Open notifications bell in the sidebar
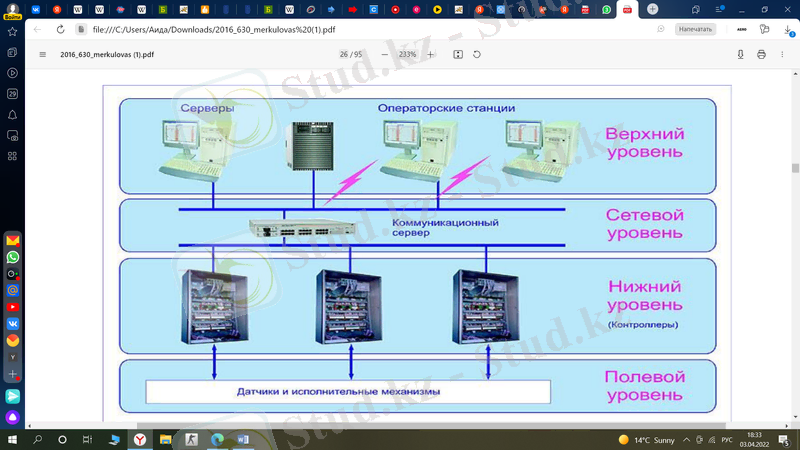800x450 pixels. point(13,114)
